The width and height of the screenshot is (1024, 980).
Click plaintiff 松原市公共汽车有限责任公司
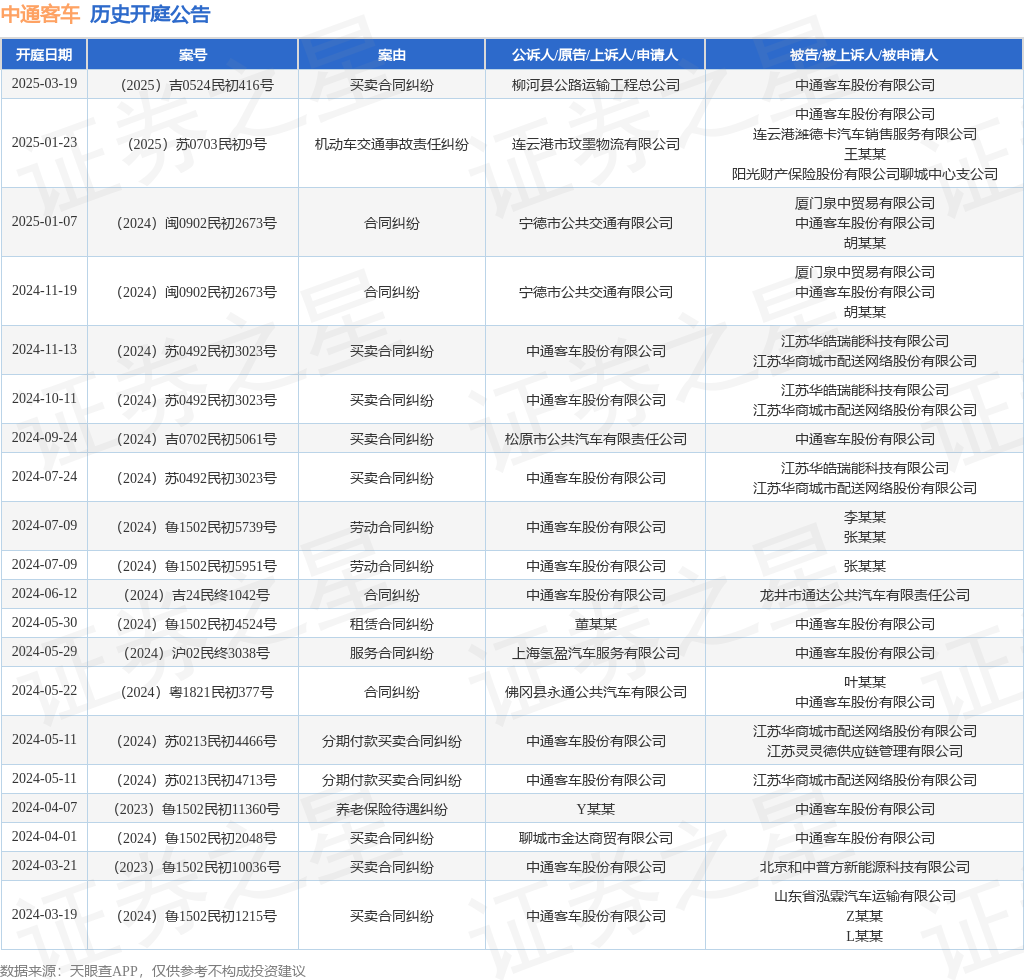pyautogui.click(x=596, y=439)
